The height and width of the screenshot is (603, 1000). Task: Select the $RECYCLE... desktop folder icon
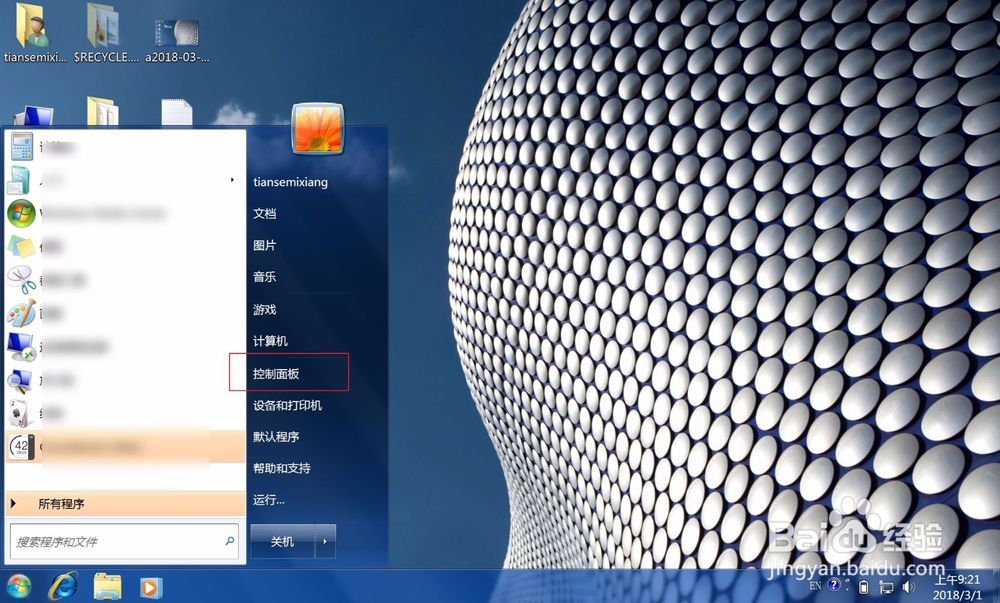pyautogui.click(x=106, y=33)
